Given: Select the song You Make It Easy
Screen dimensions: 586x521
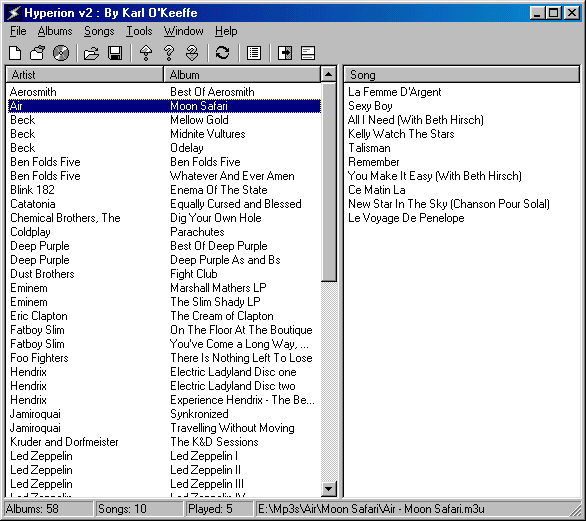Looking at the screenshot, I should [x=435, y=176].
